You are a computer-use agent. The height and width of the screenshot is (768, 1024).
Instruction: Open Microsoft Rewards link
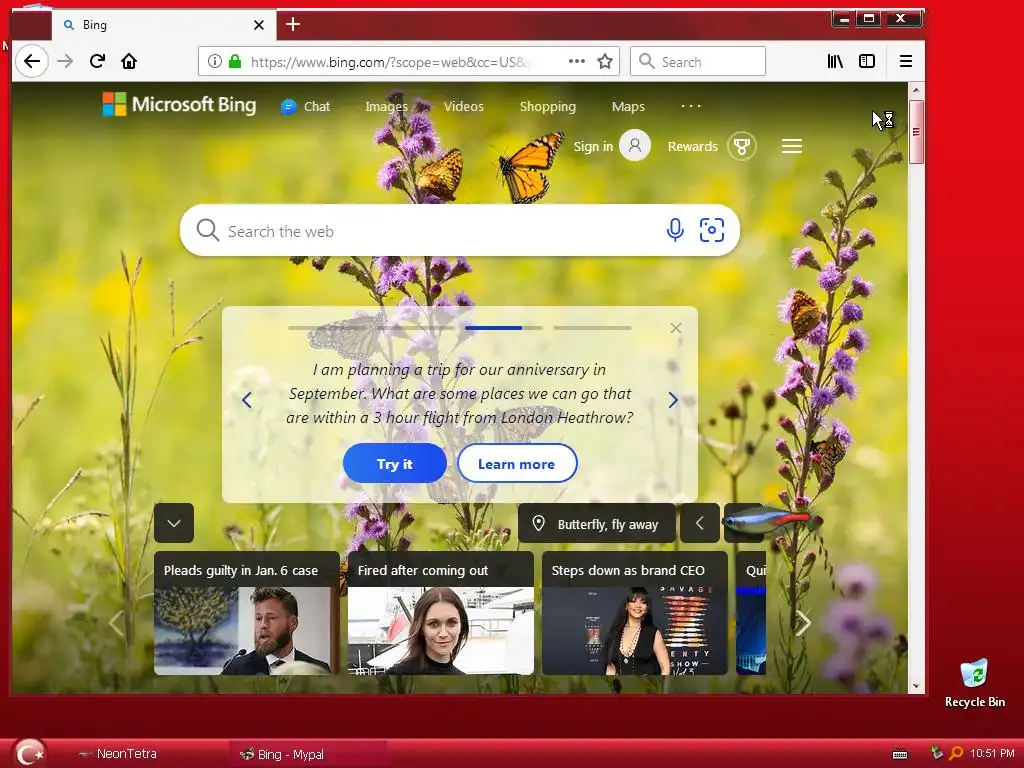(x=692, y=146)
